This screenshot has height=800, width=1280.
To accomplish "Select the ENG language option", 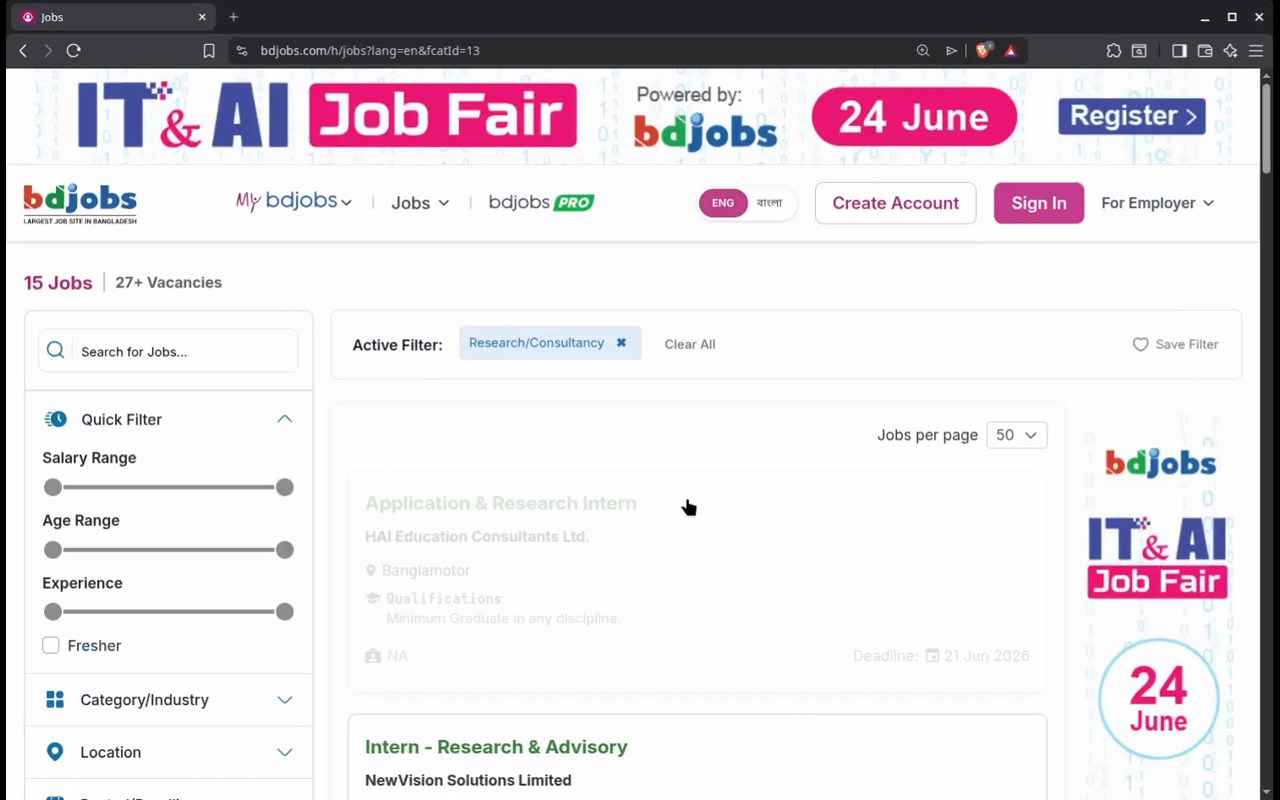I will click(723, 203).
